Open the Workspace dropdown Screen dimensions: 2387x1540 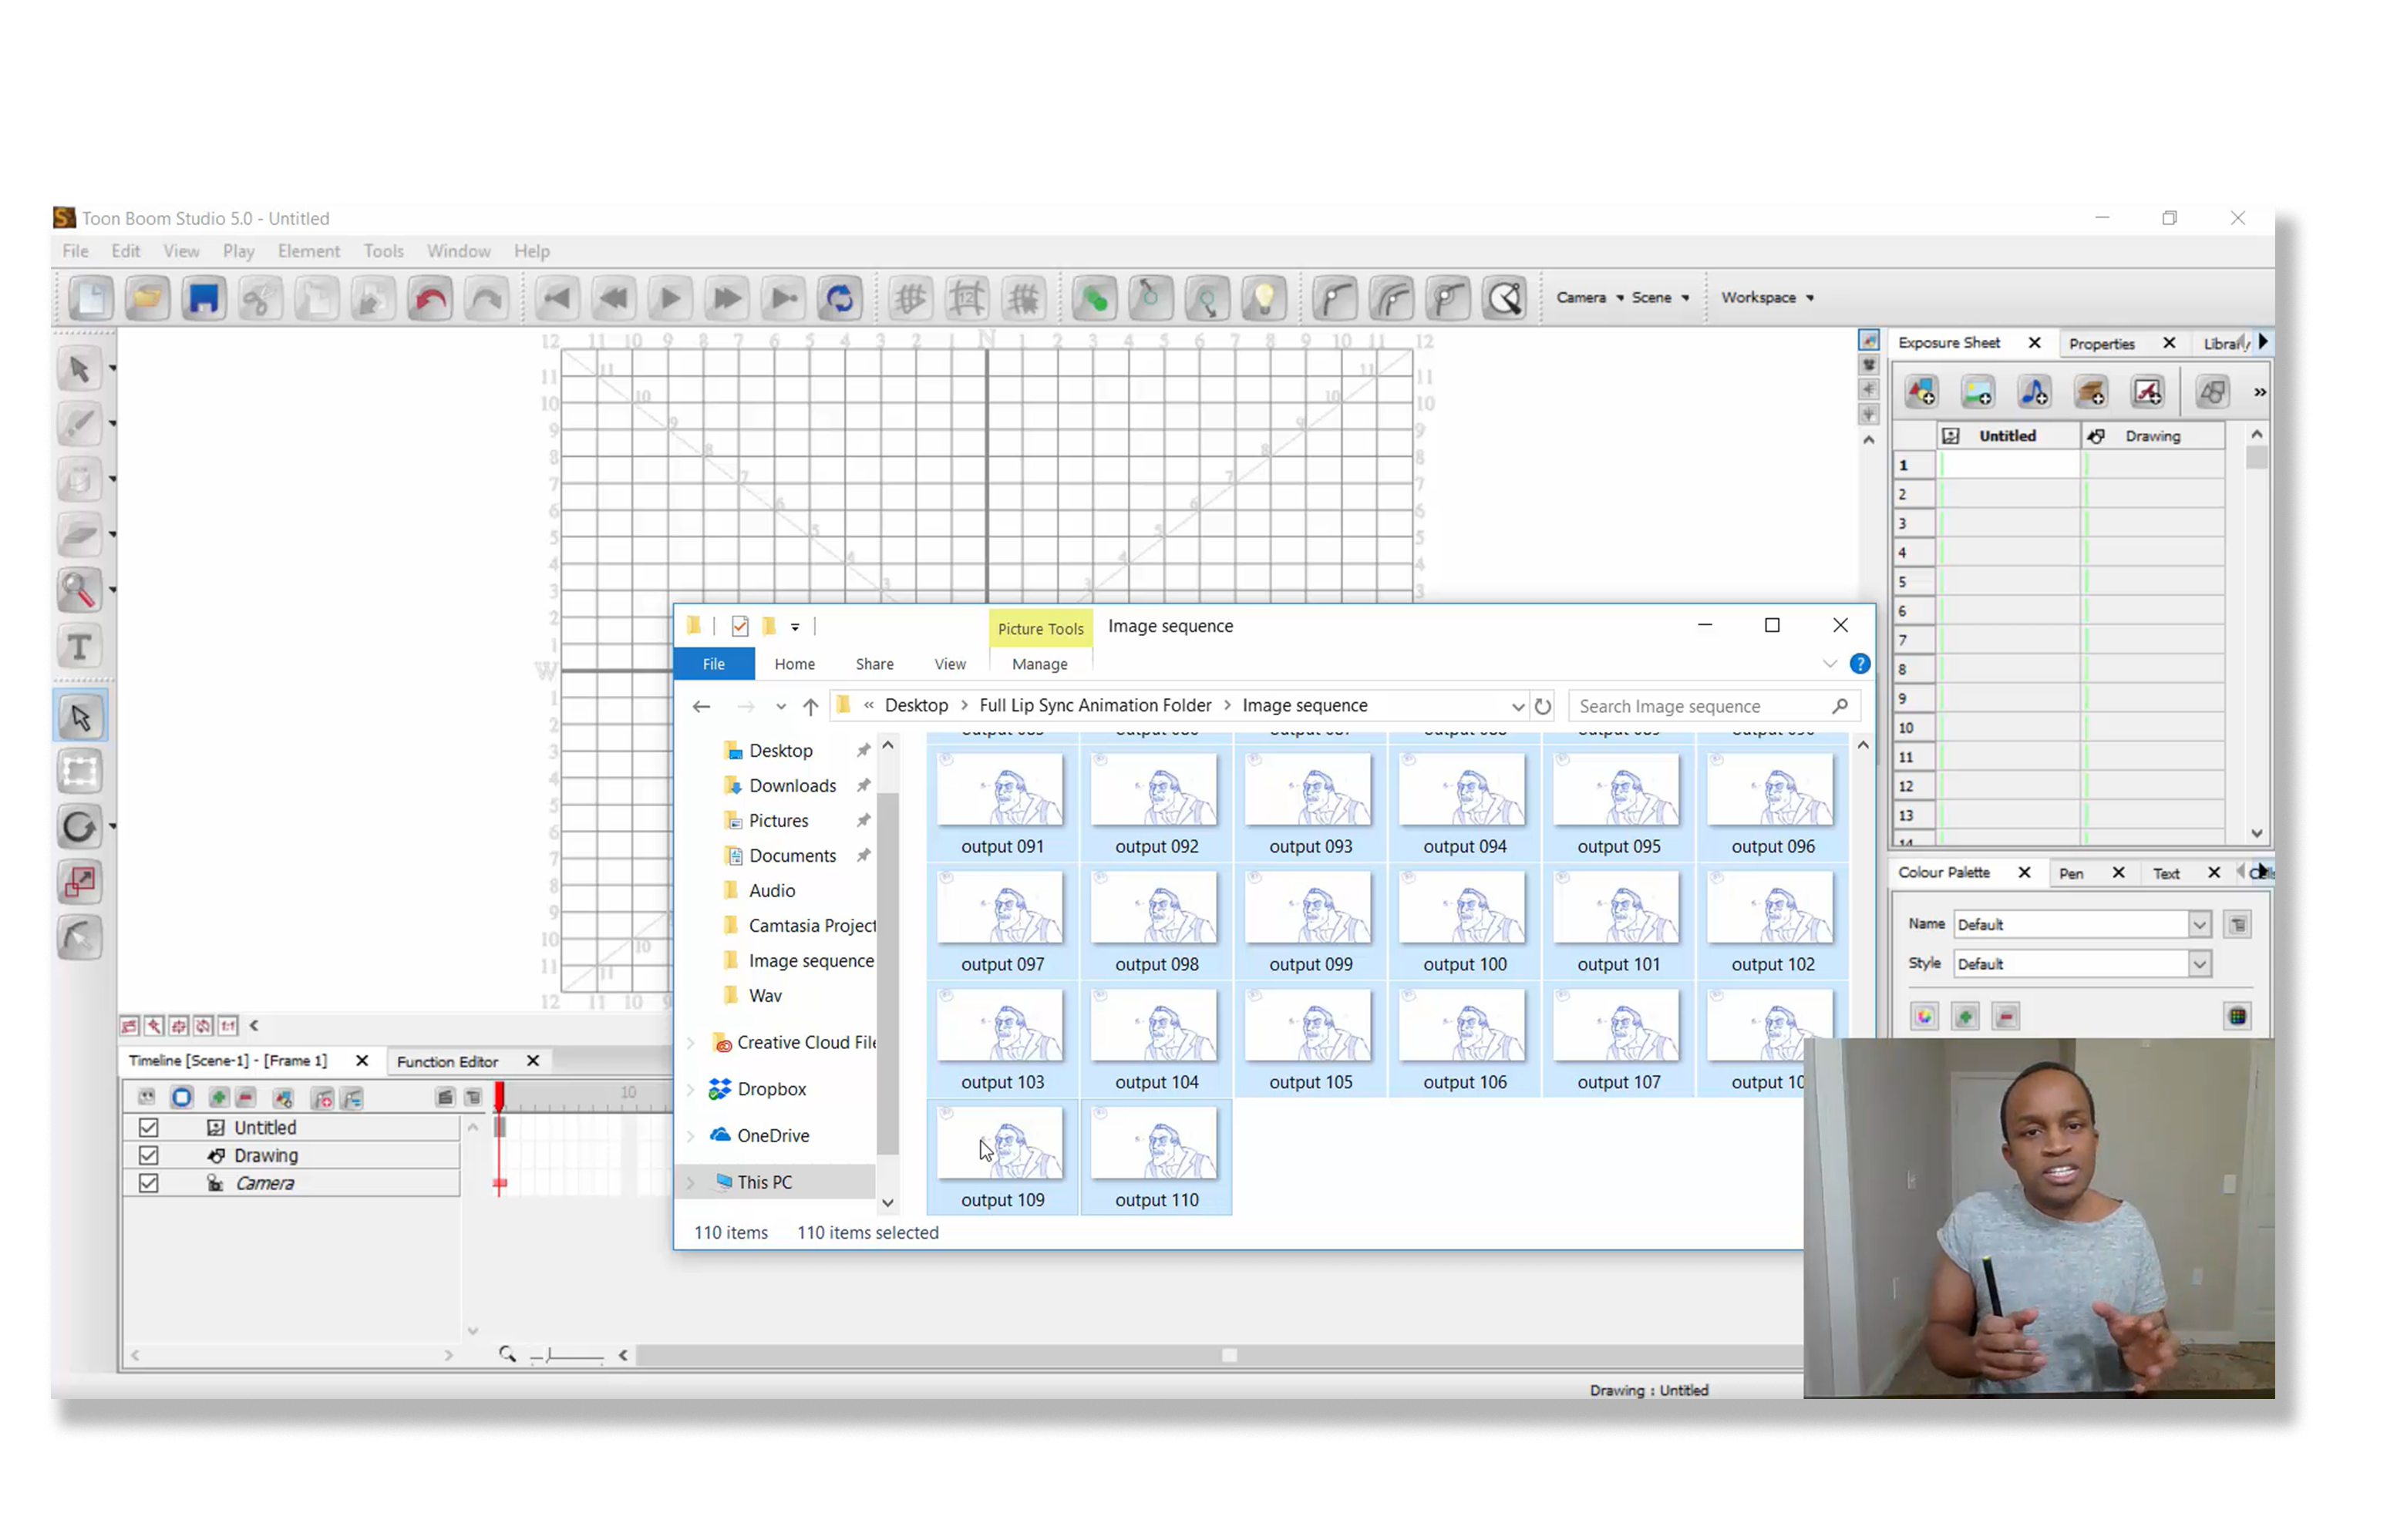coord(1766,298)
